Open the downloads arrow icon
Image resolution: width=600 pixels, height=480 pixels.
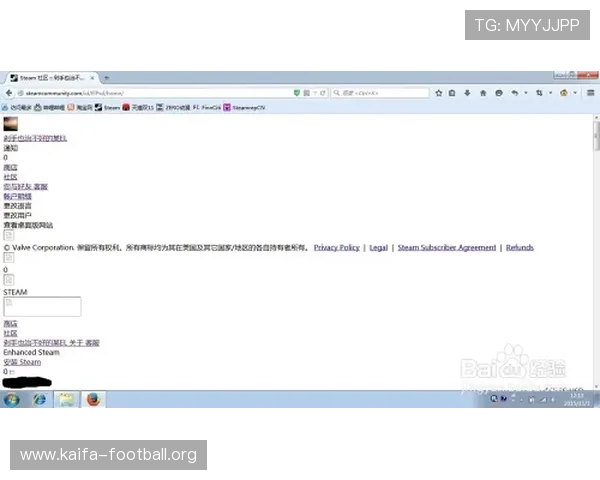point(467,93)
